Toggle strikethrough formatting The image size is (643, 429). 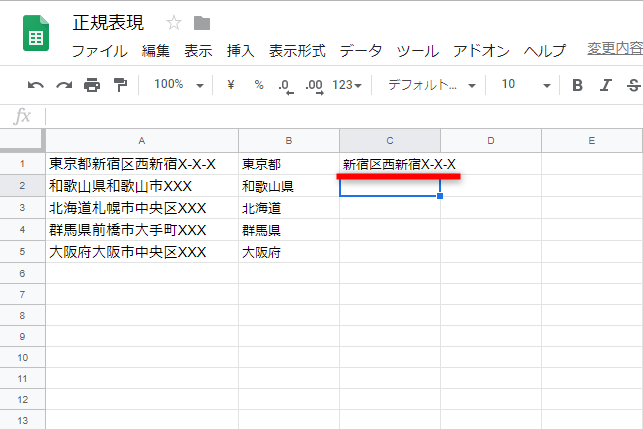pos(634,85)
